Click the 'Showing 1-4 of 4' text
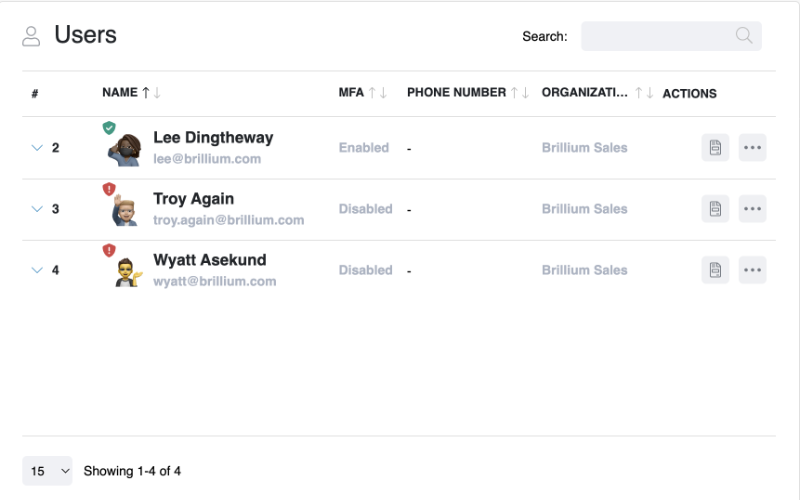Screen dimensions: 800x500 (132, 471)
